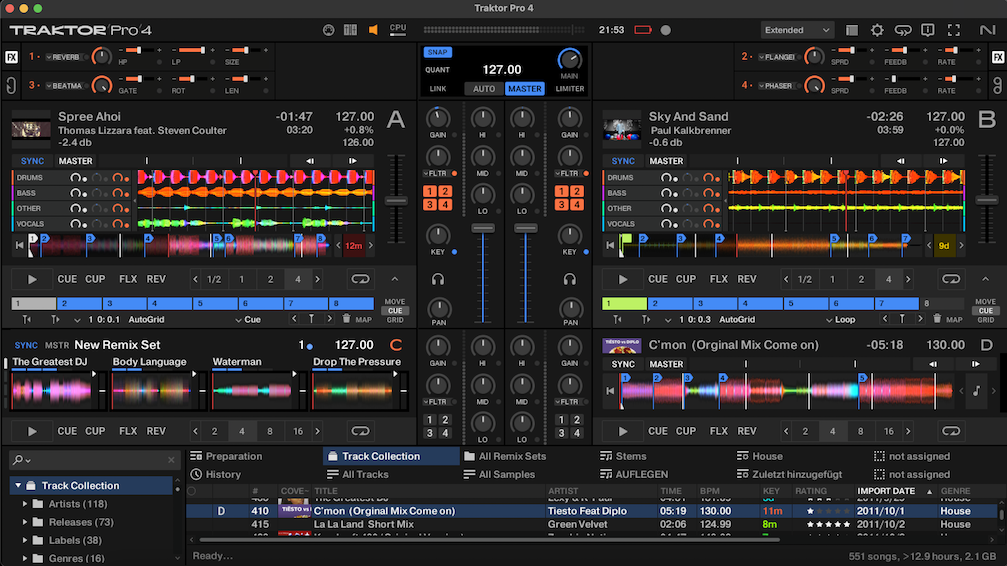Delete cue with Deck B trash icon
The image size is (1007, 566).
pos(937,319)
